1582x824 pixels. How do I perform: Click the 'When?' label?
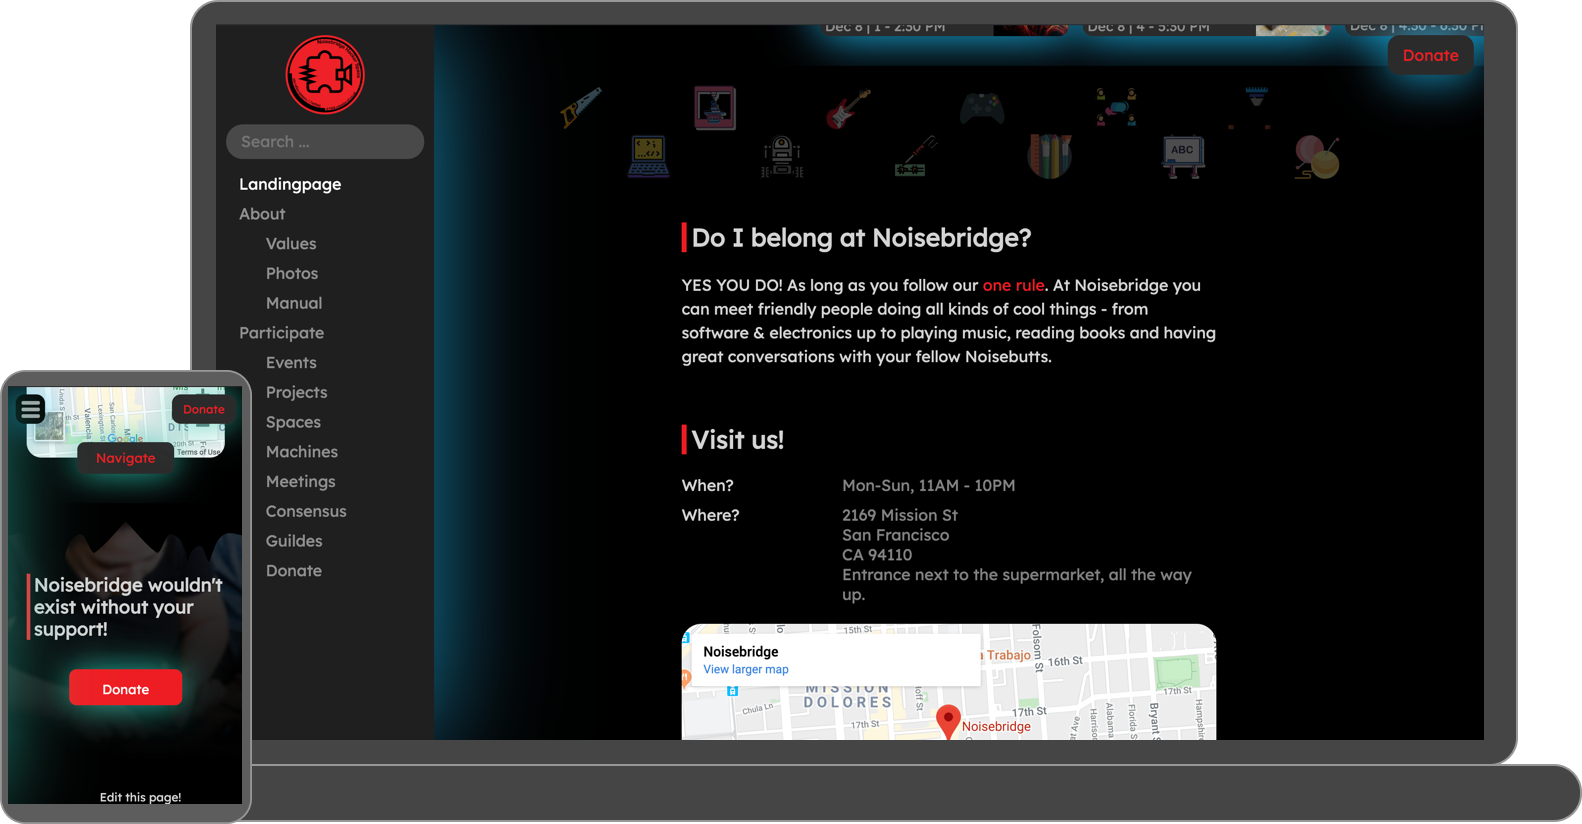click(708, 486)
